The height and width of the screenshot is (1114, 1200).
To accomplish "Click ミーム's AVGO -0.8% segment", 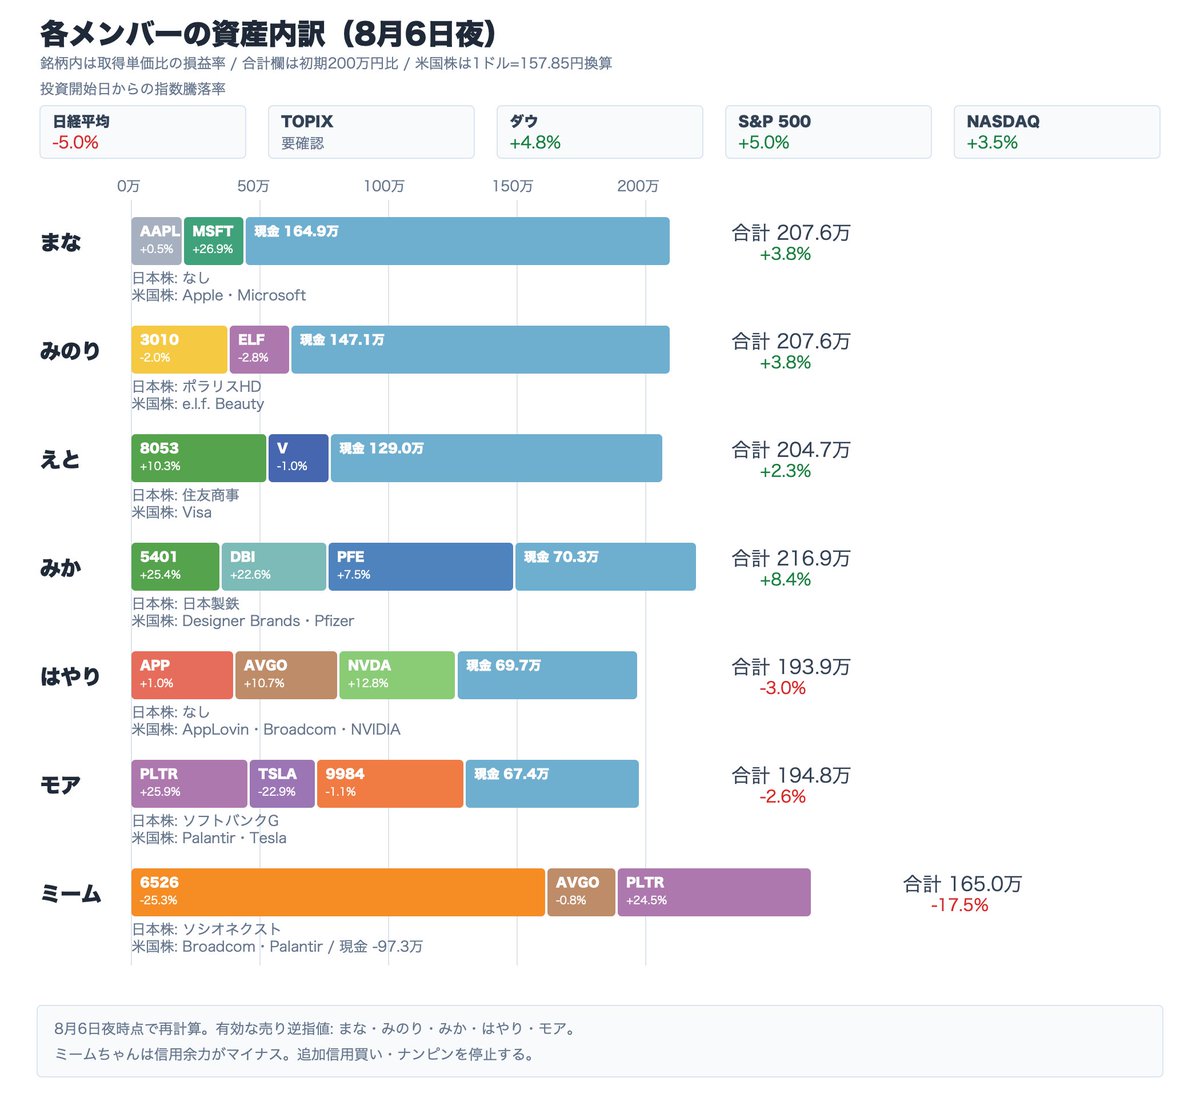I will (x=582, y=892).
